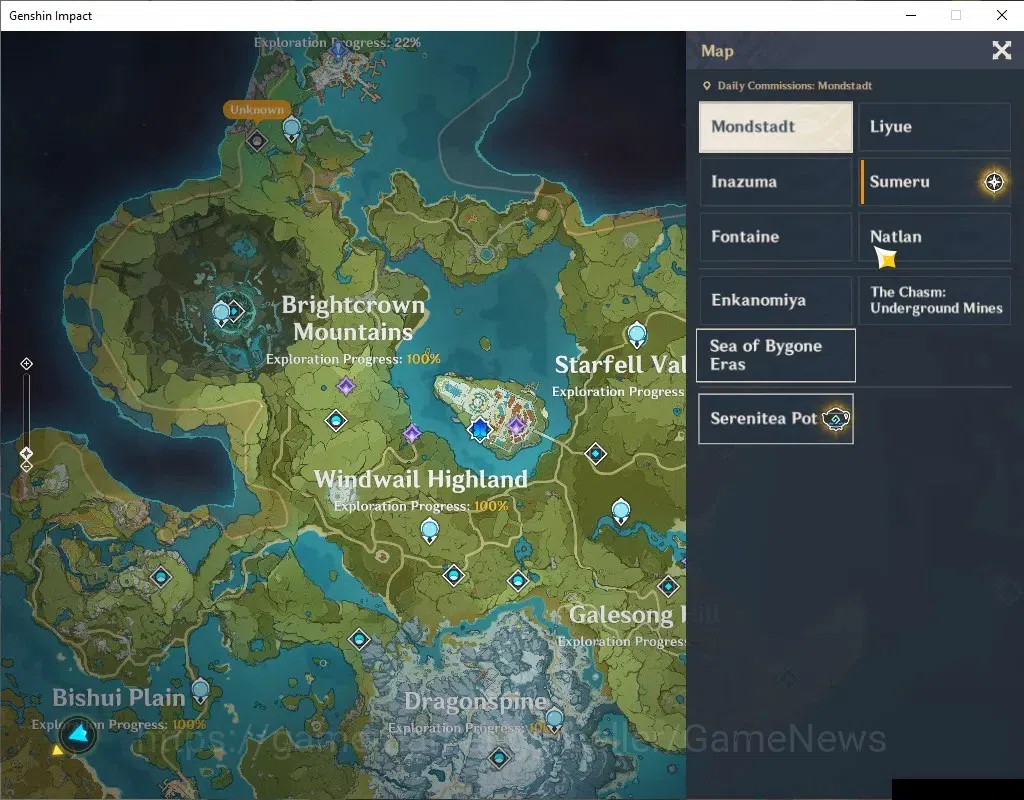Screen dimensions: 1024x800
Task: Click the zoom slider handle
Action: pyautogui.click(x=26, y=453)
